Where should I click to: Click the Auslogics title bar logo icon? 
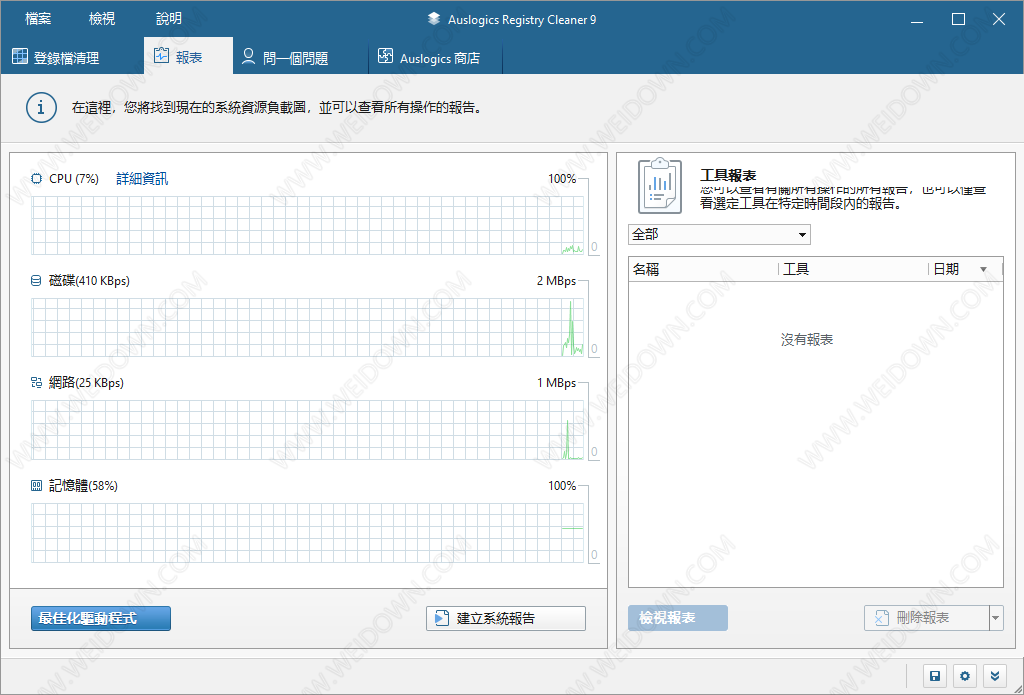click(x=434, y=19)
